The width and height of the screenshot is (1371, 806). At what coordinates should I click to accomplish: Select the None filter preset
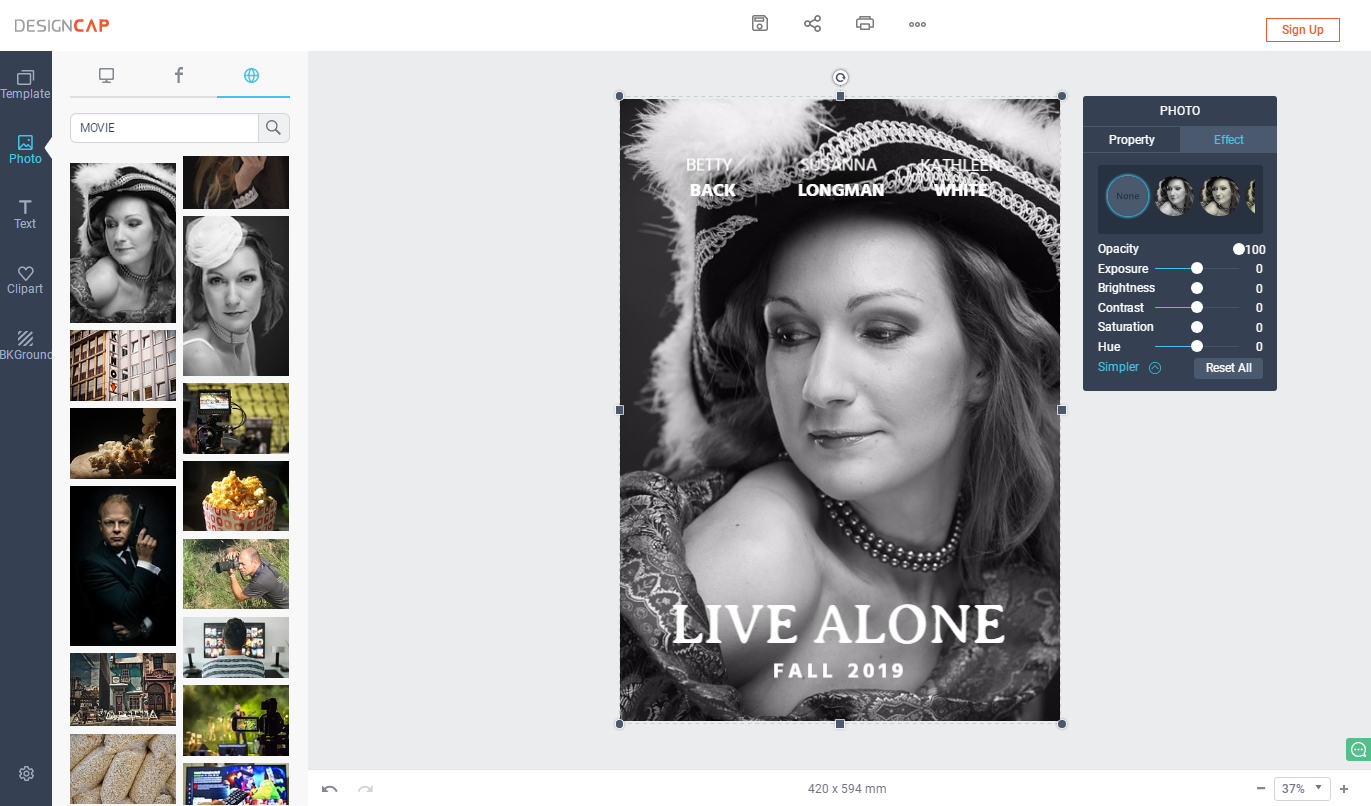click(1127, 196)
